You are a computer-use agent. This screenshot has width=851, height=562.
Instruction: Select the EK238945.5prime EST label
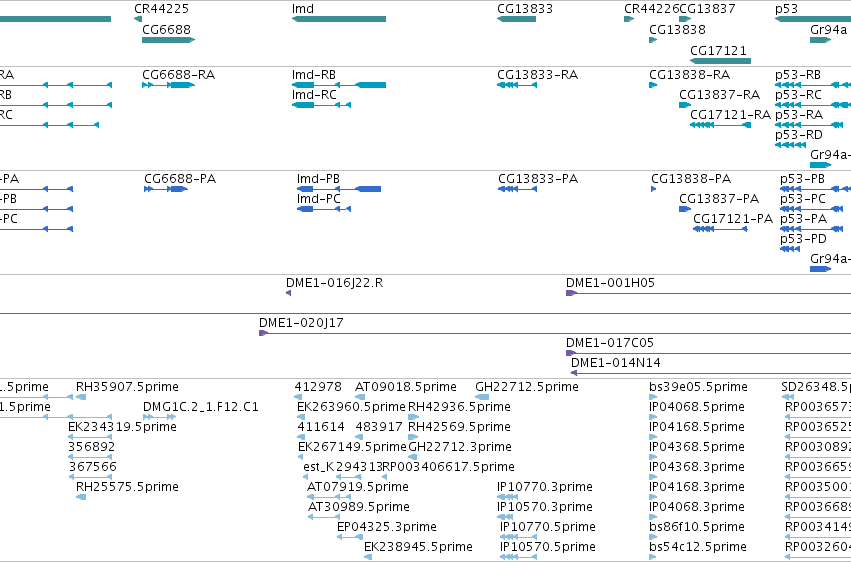tap(418, 547)
